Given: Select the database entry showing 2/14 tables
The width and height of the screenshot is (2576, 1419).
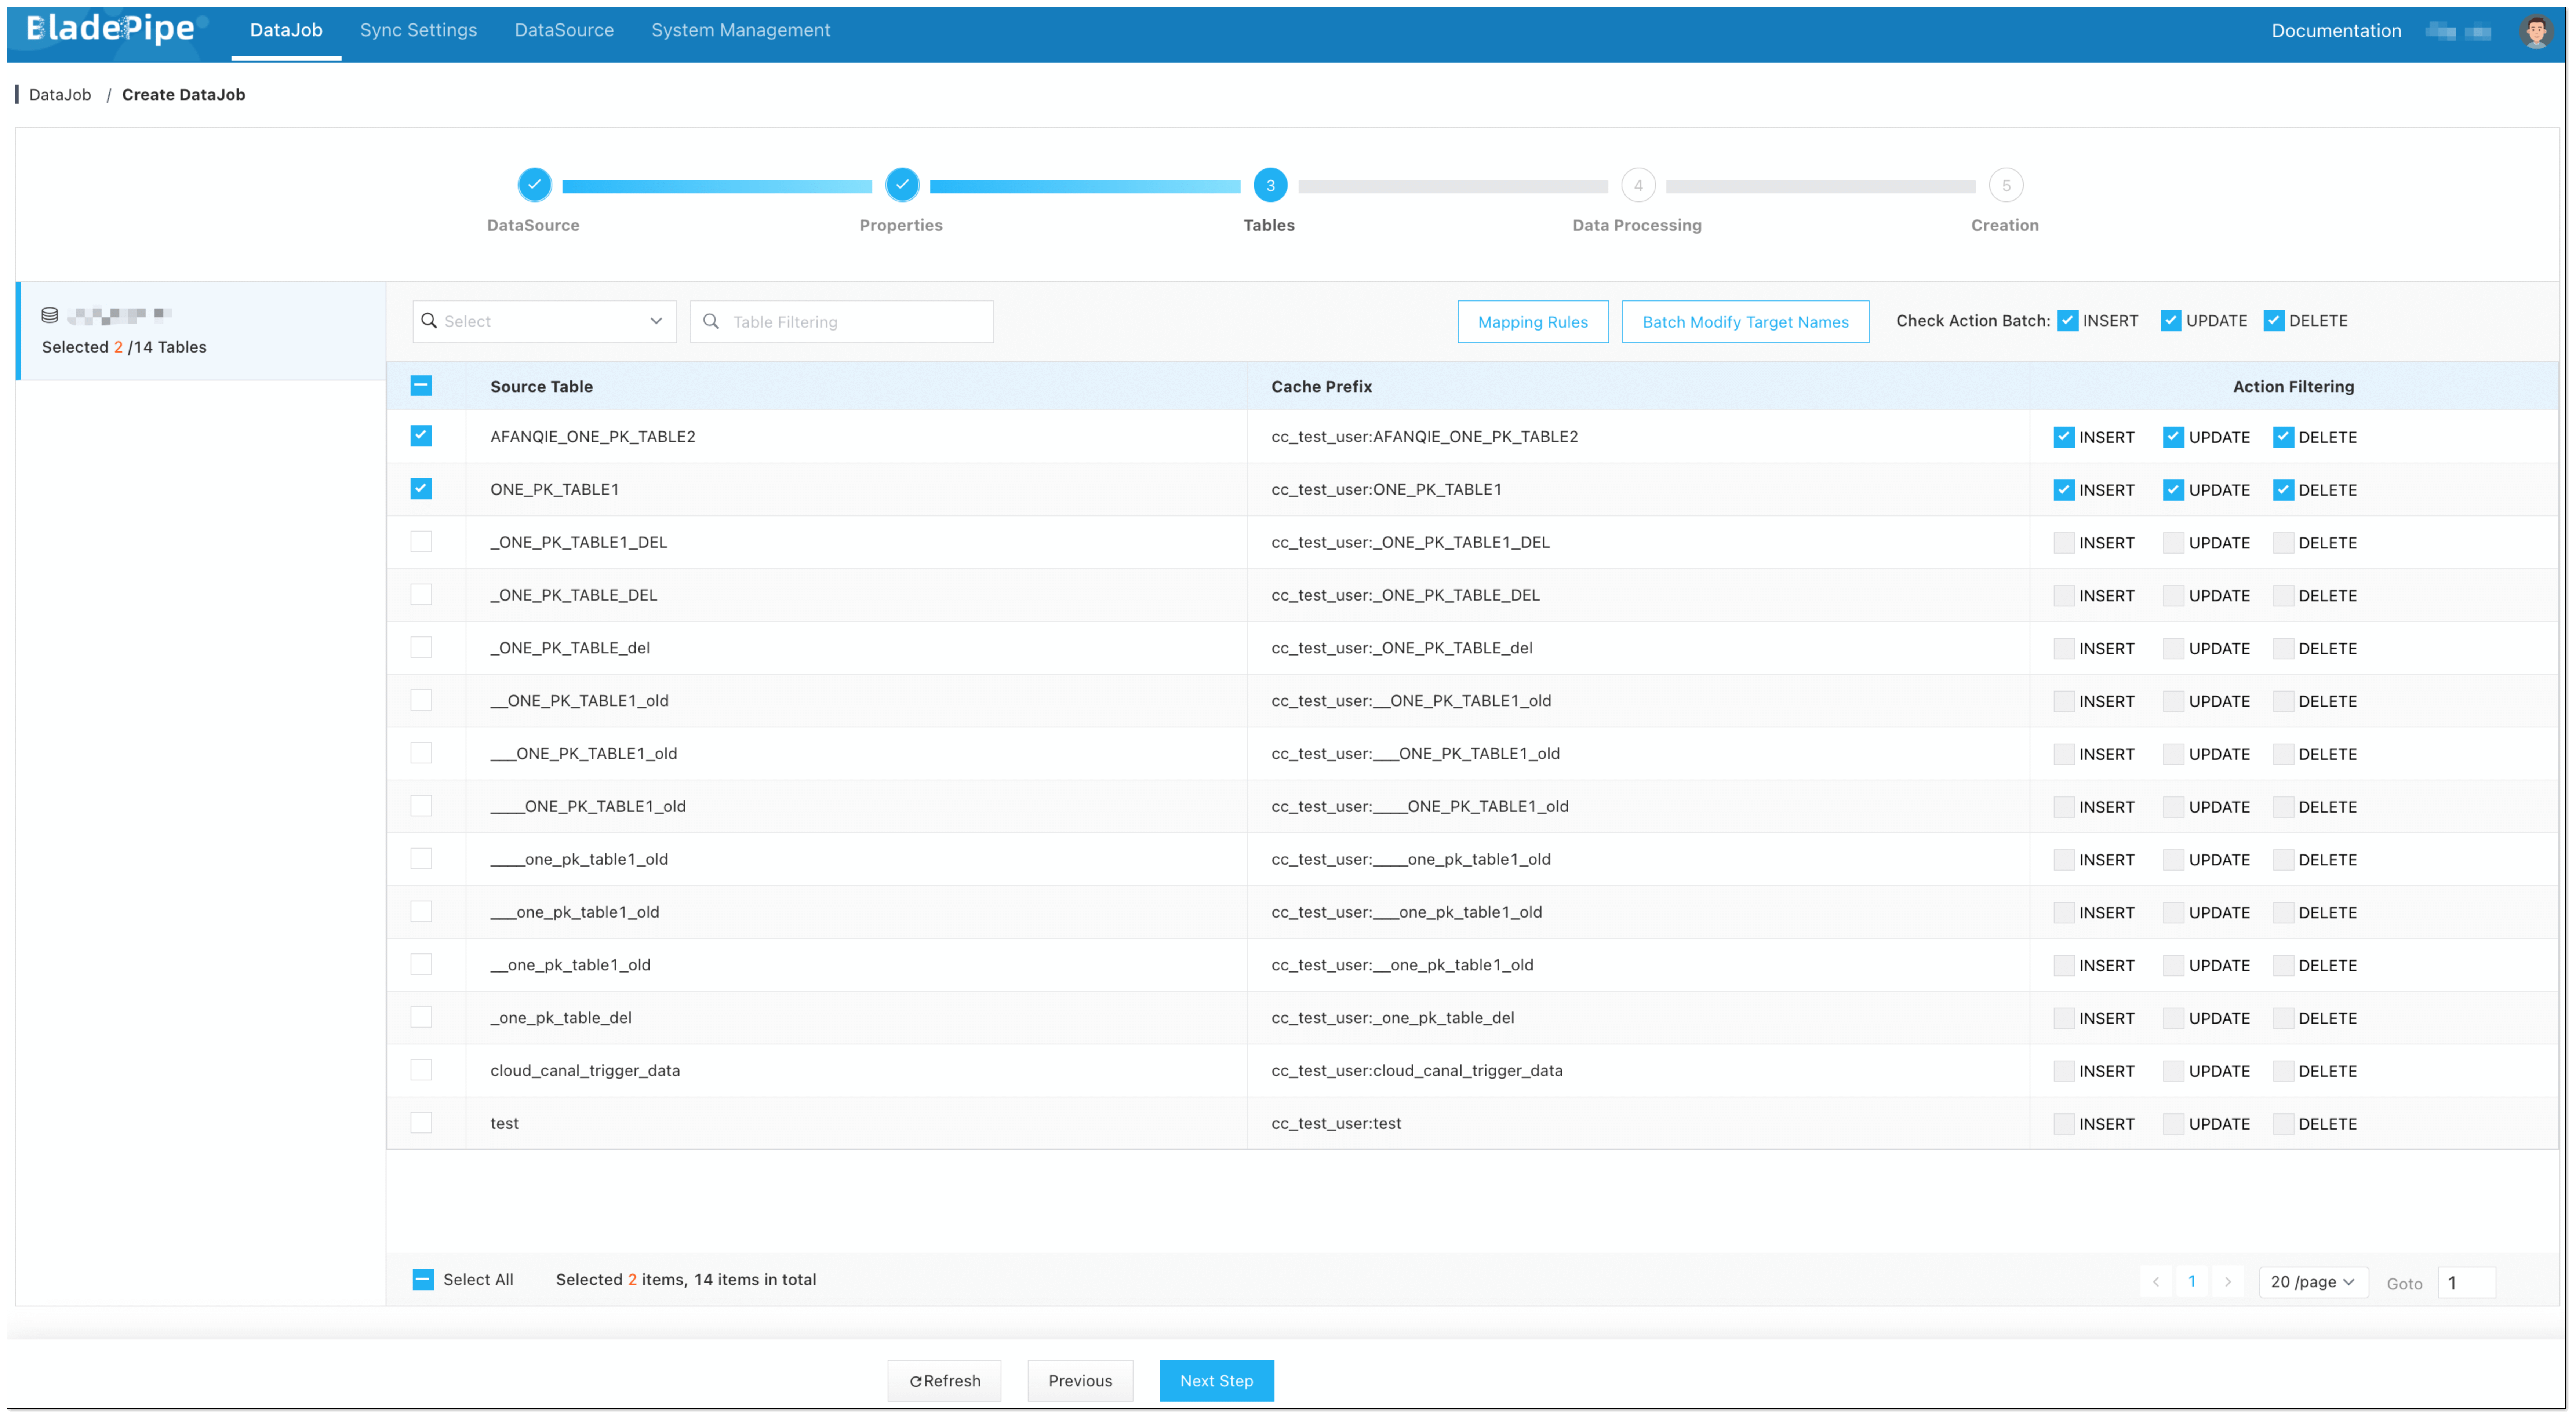Looking at the screenshot, I should pos(201,330).
